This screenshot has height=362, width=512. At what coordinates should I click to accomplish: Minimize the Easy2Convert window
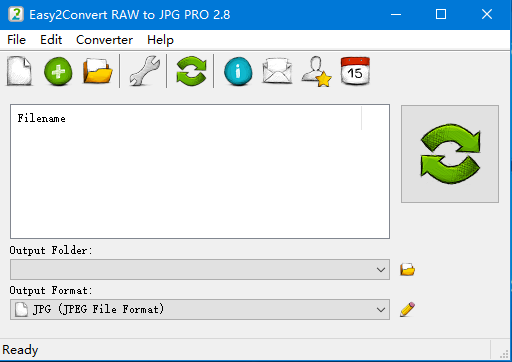click(x=396, y=15)
